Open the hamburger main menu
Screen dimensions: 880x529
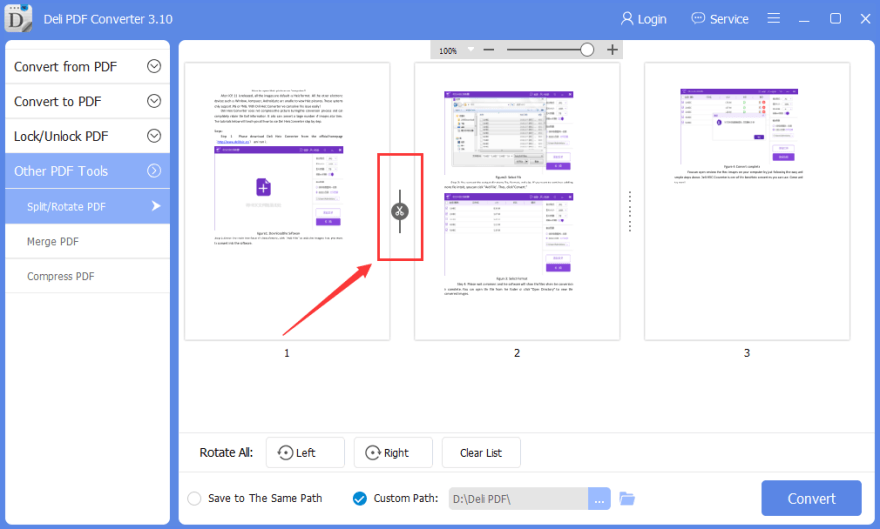pyautogui.click(x=773, y=19)
